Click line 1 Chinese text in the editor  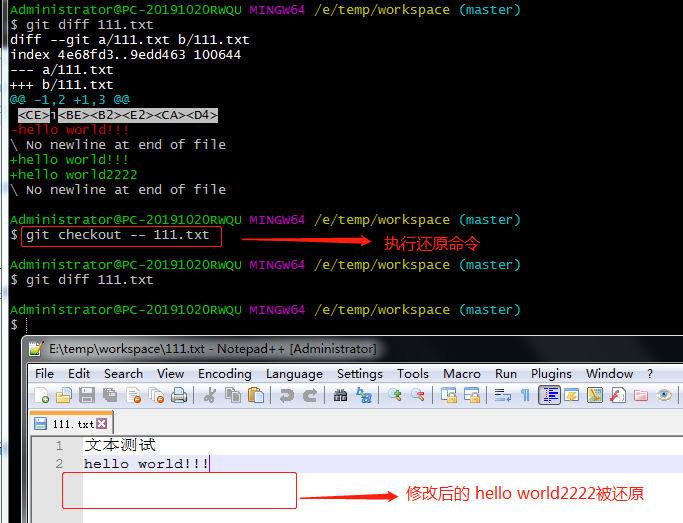coord(120,445)
